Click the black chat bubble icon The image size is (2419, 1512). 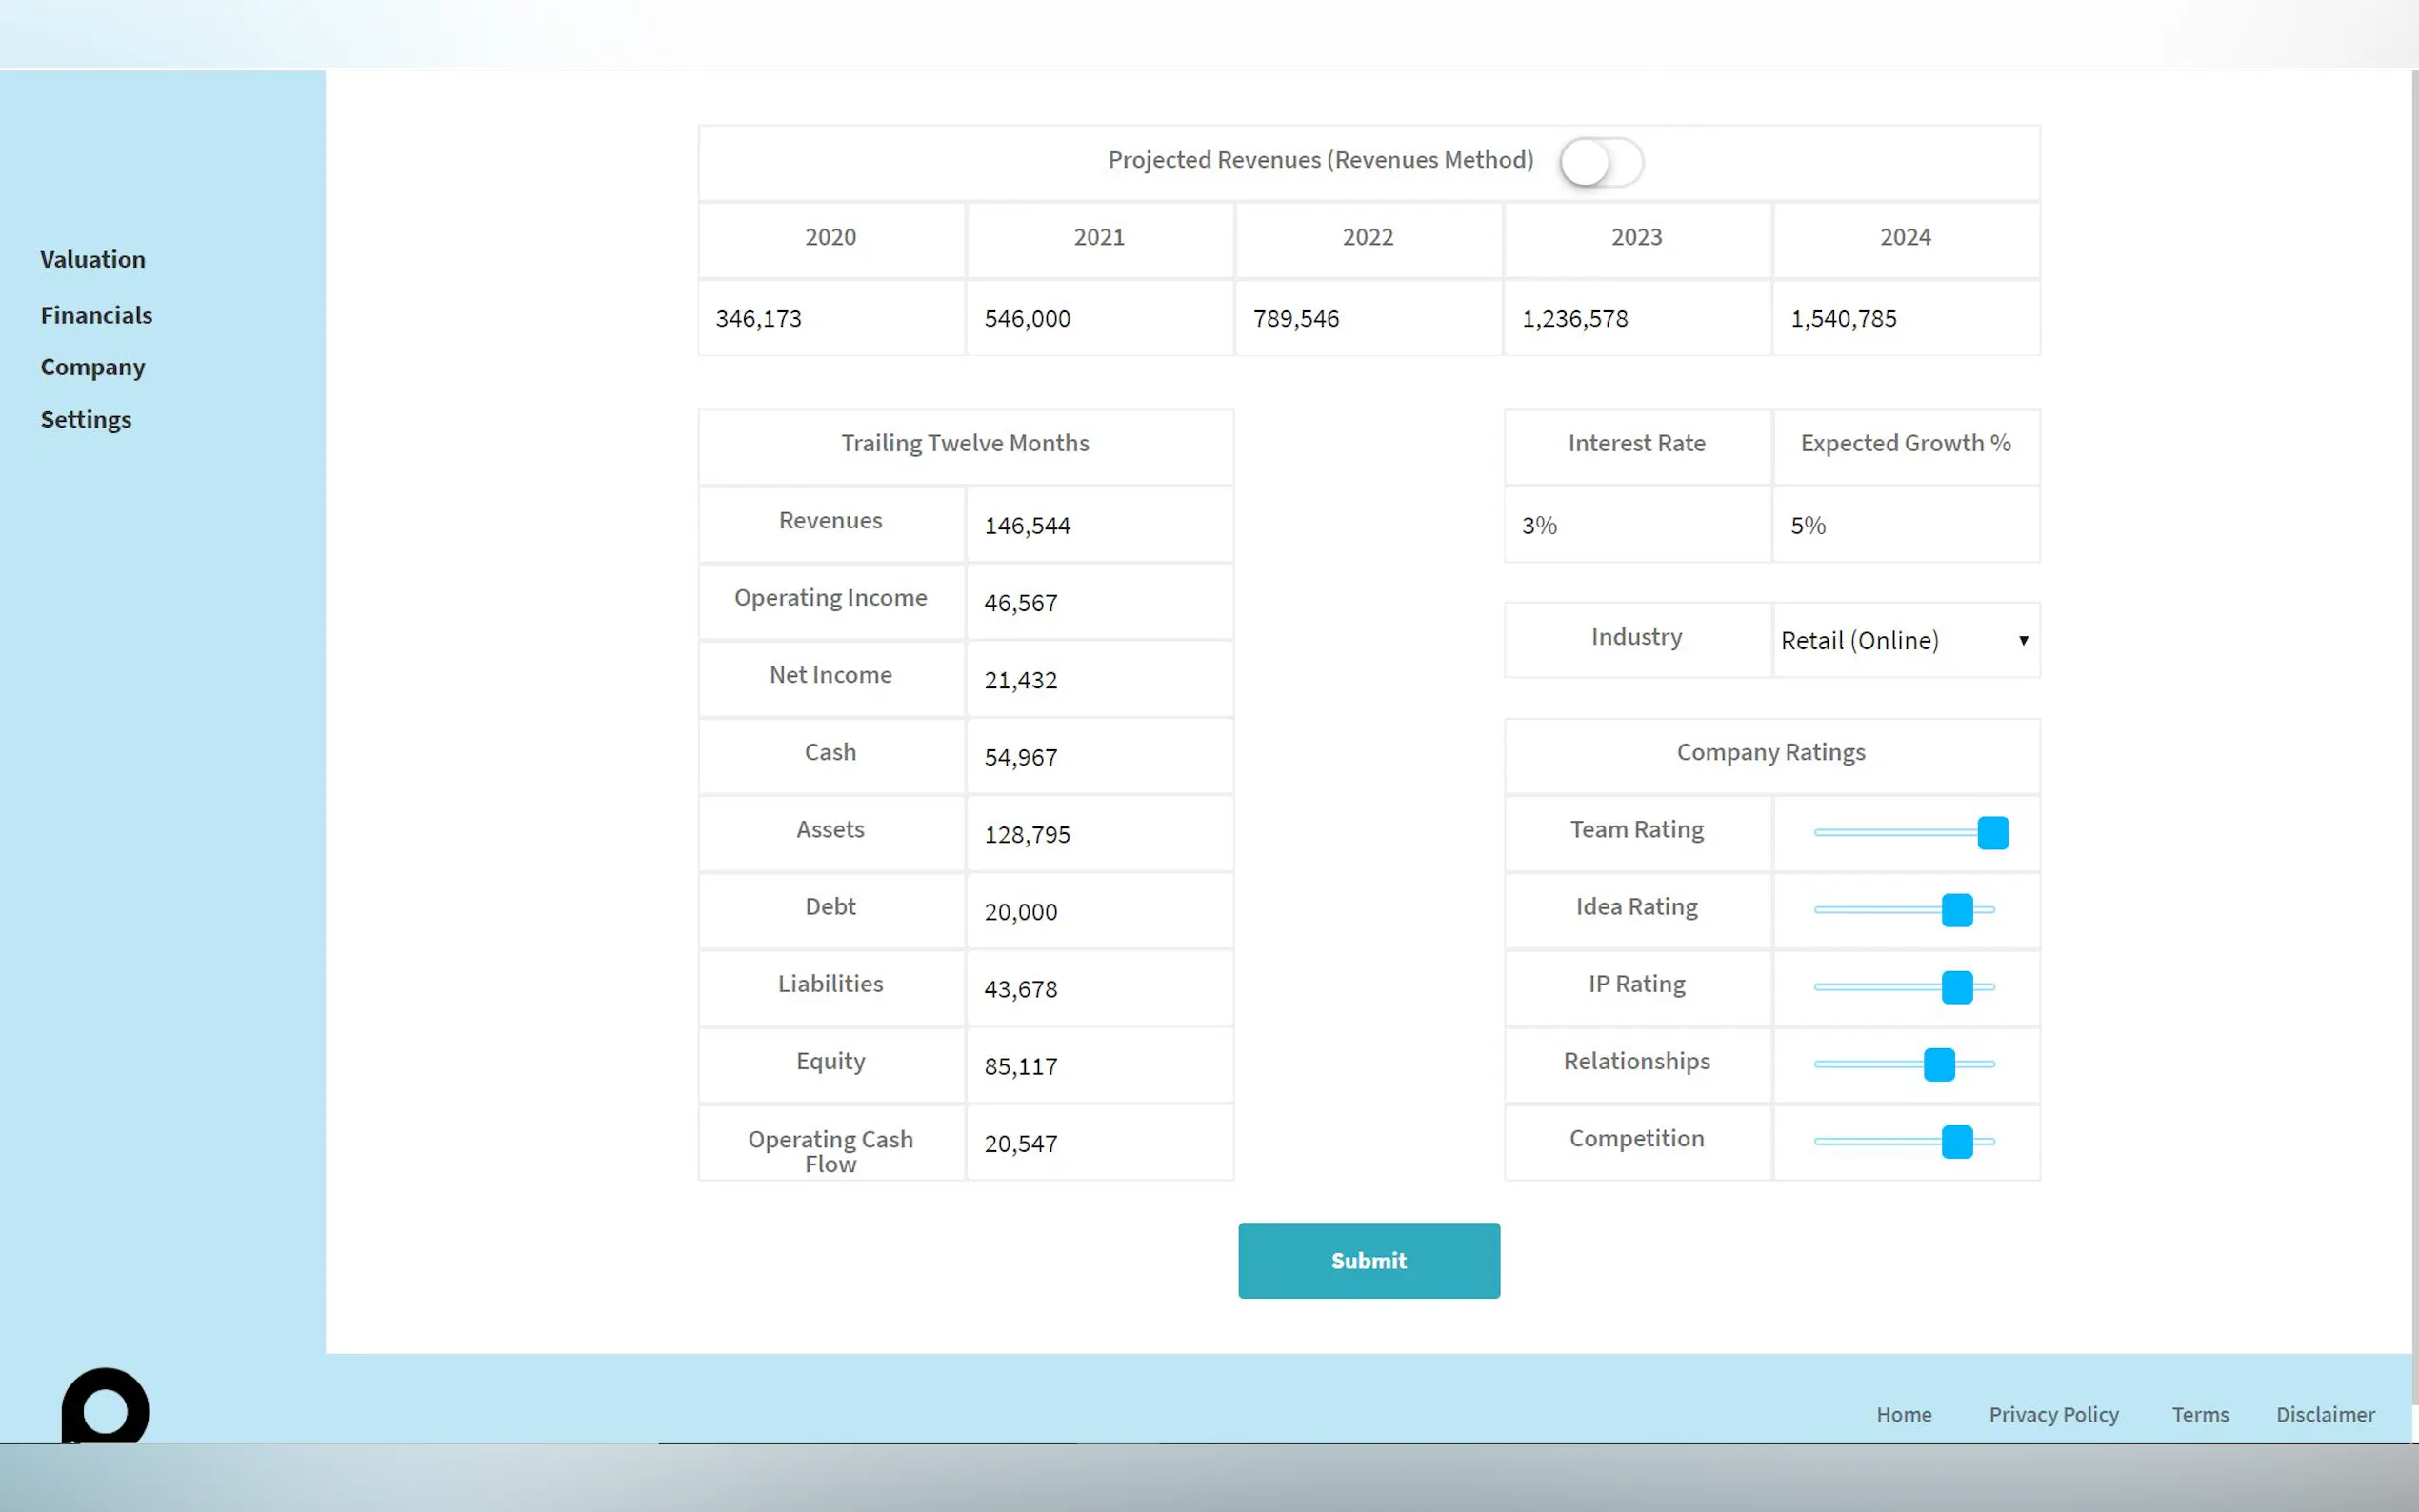point(105,1408)
